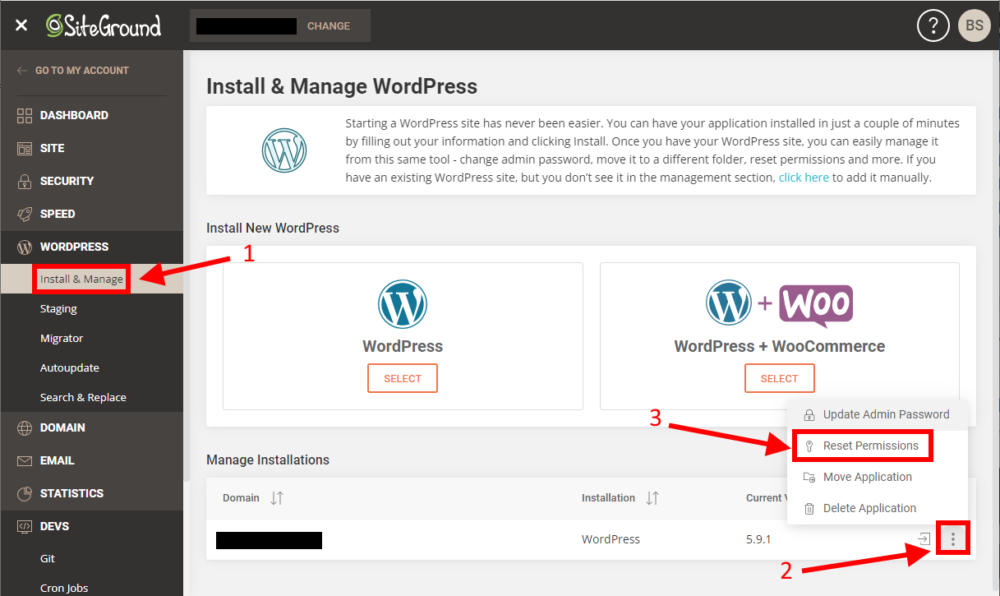Toggle the Installation column sort arrows
The width and height of the screenshot is (1000, 596).
pos(653,497)
